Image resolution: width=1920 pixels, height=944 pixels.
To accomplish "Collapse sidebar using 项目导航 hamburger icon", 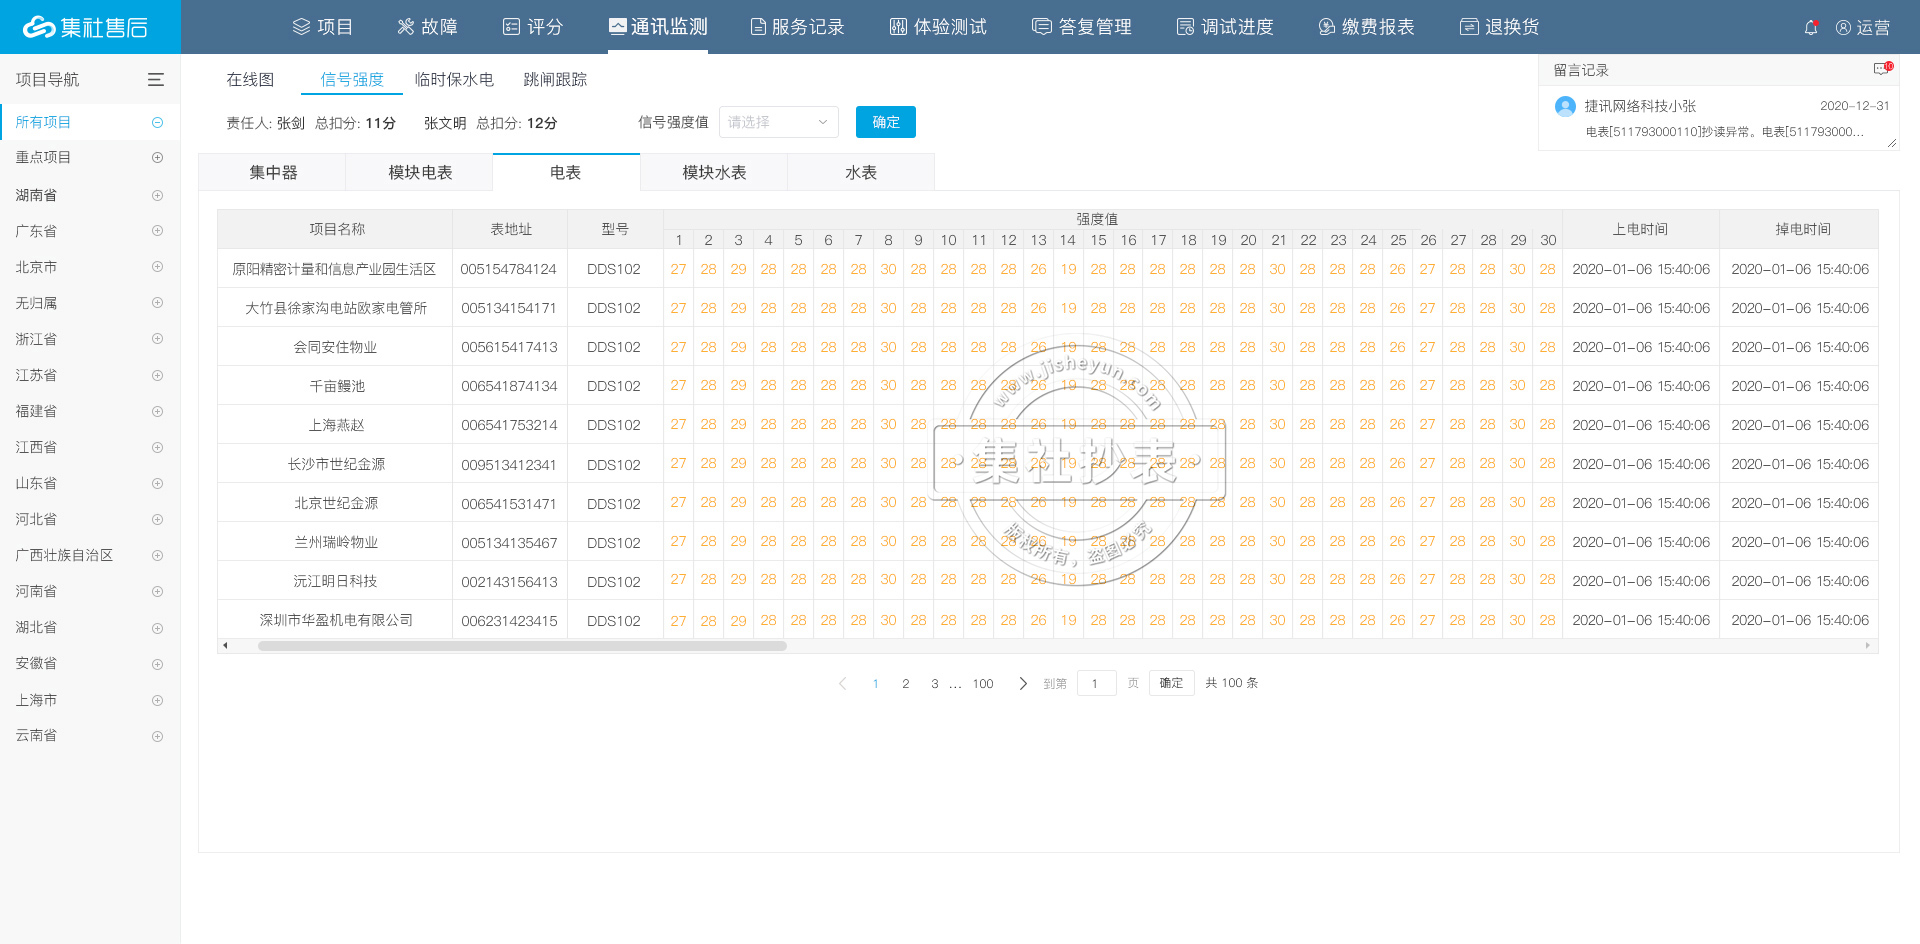I will click(156, 80).
